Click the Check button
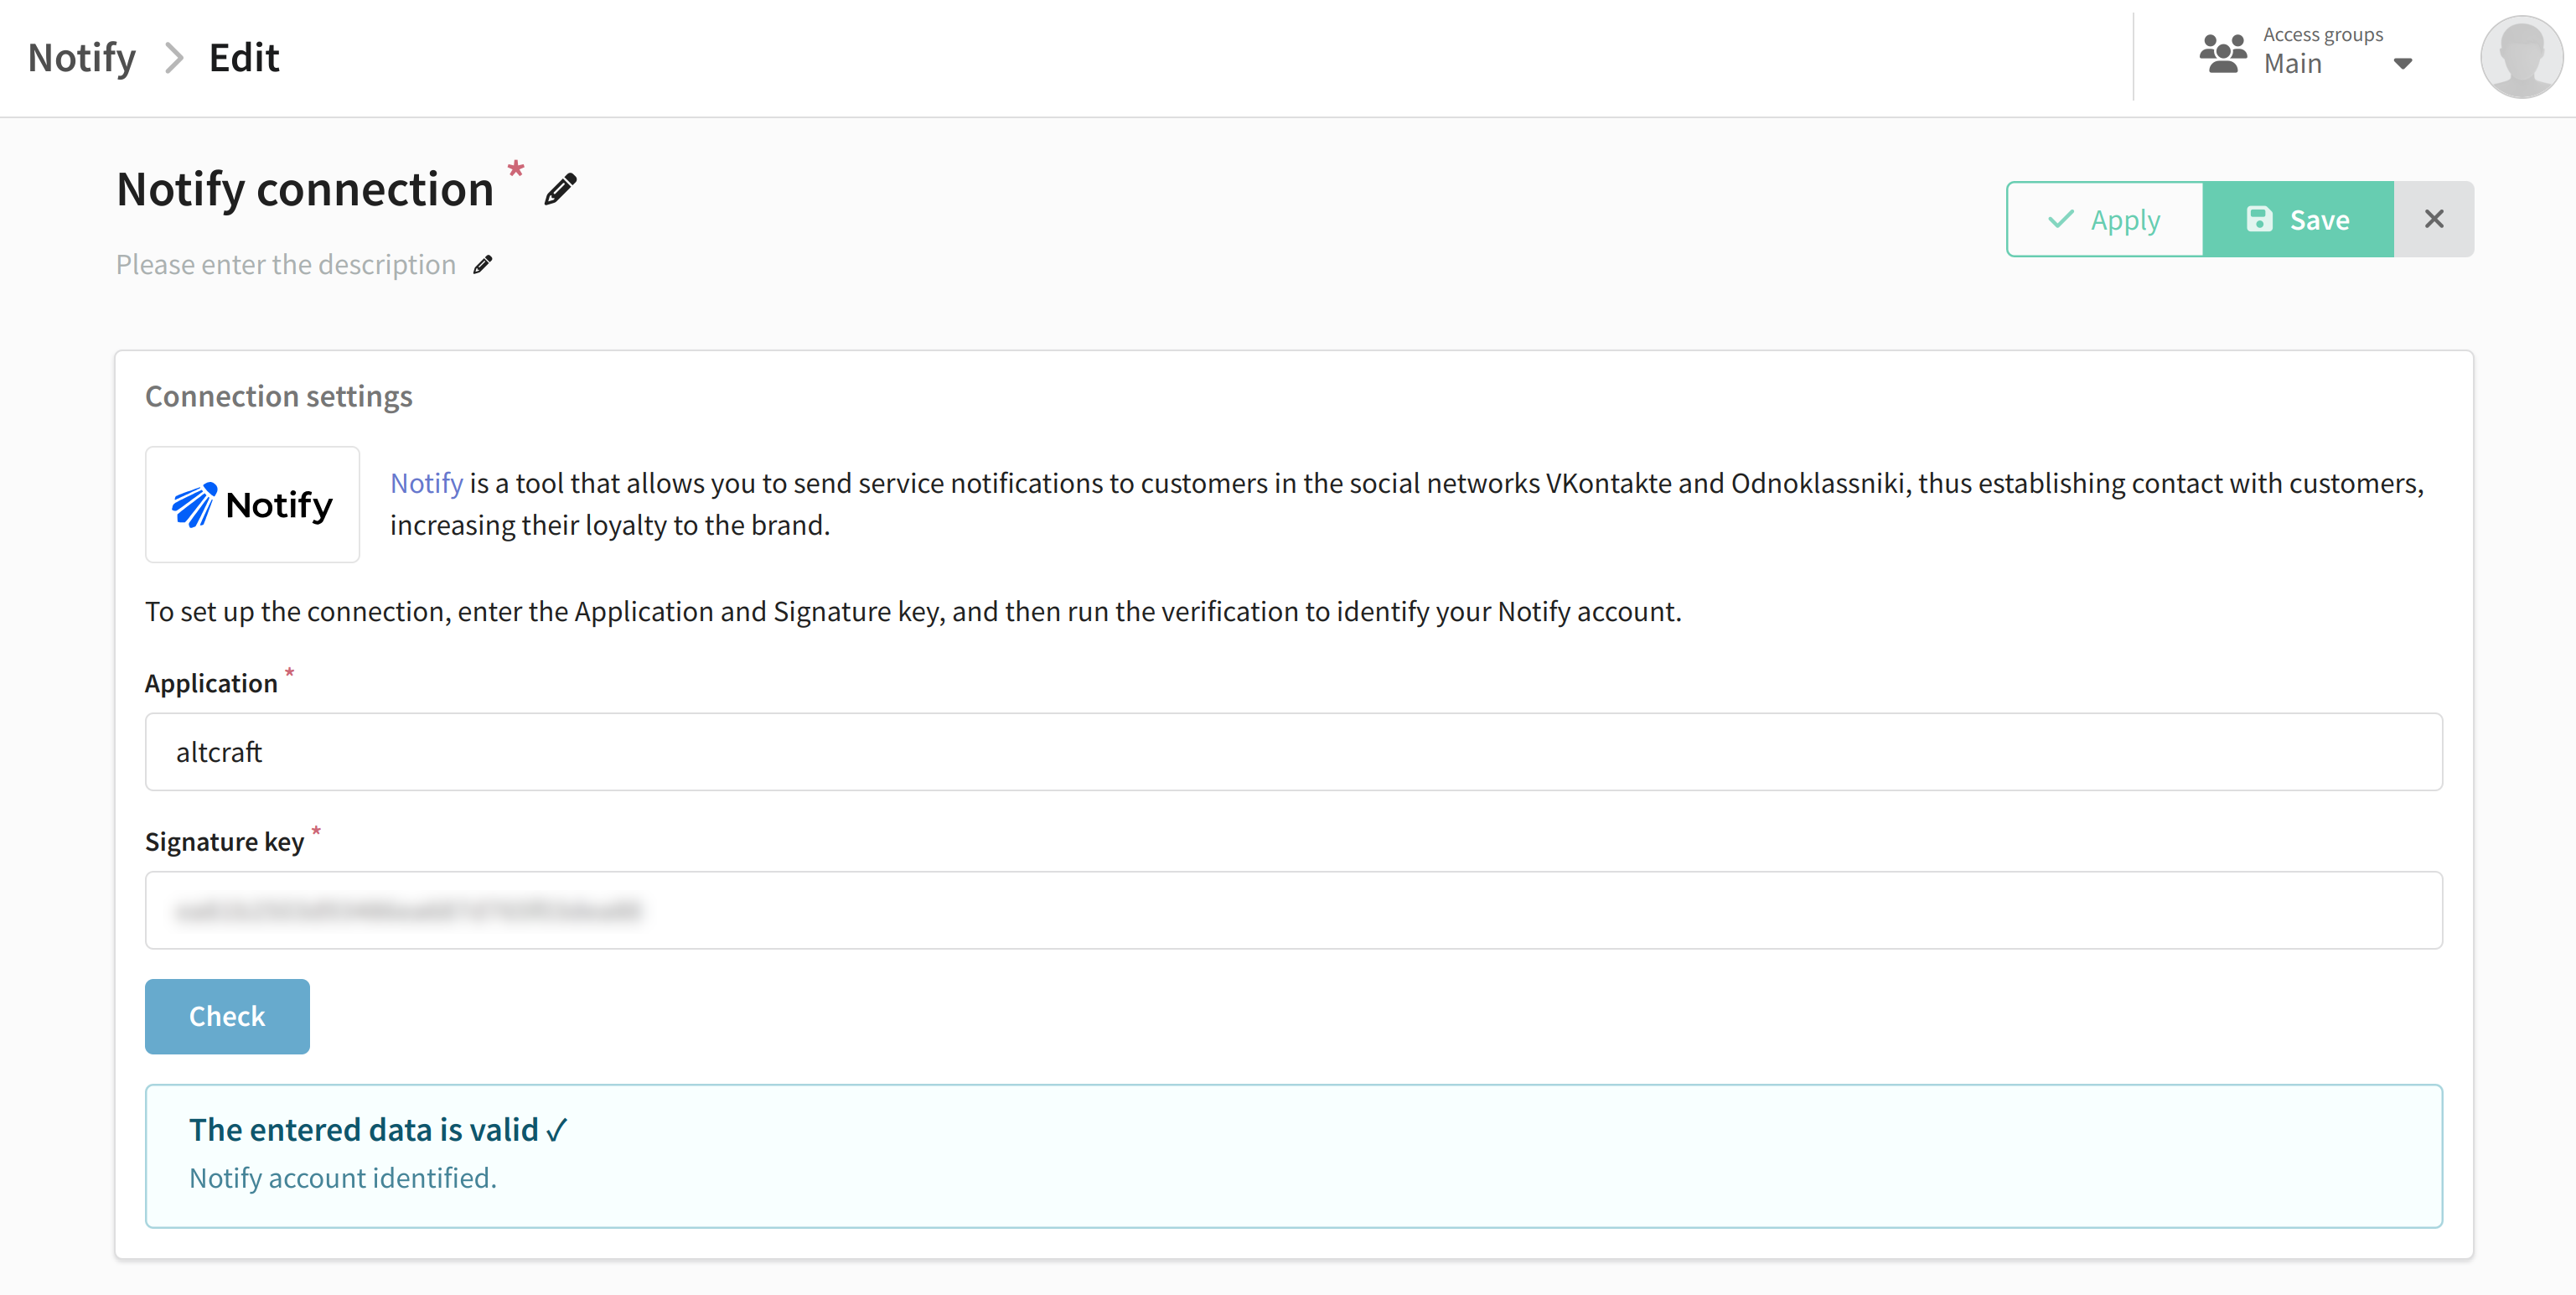 tap(227, 1016)
